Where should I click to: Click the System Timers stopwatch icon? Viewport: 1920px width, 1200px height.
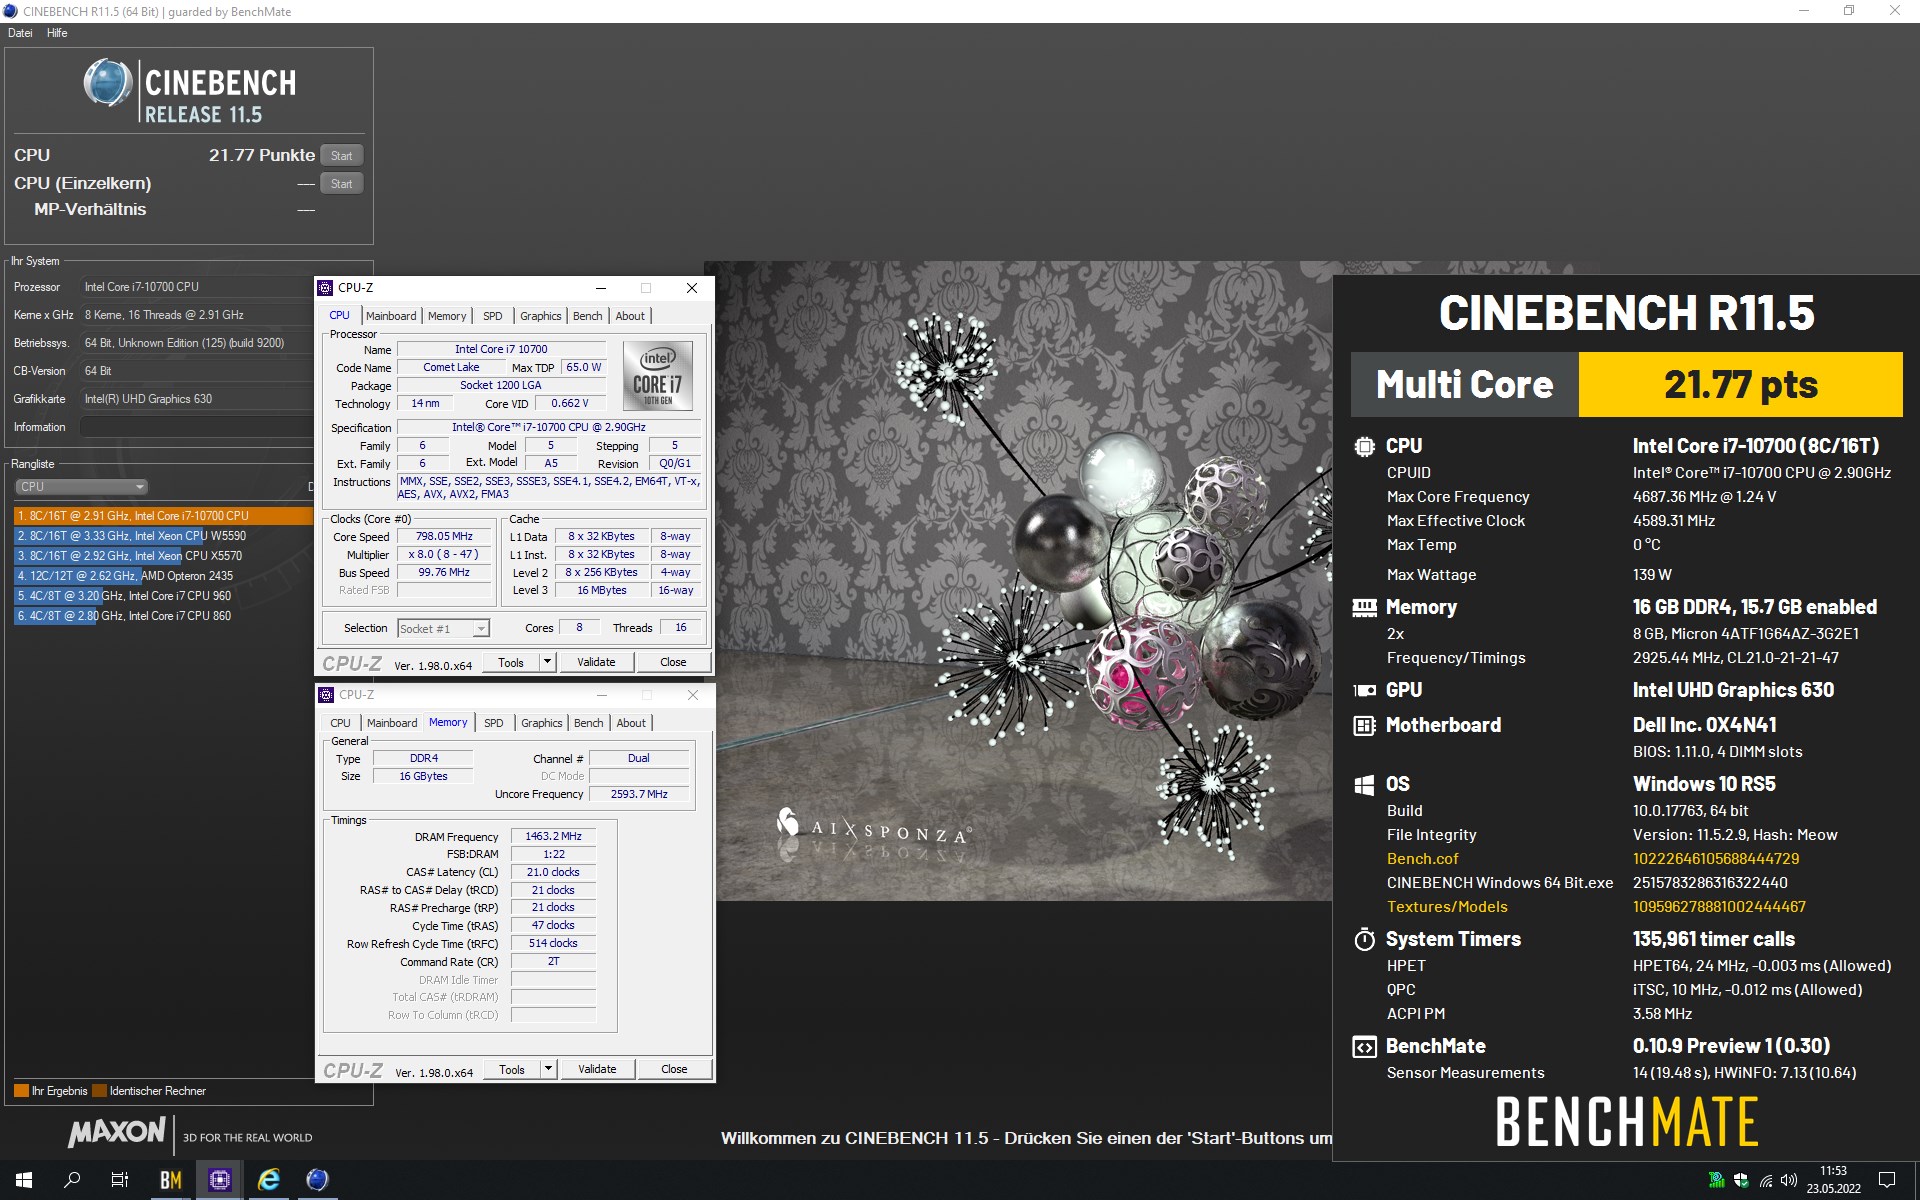click(x=1364, y=939)
